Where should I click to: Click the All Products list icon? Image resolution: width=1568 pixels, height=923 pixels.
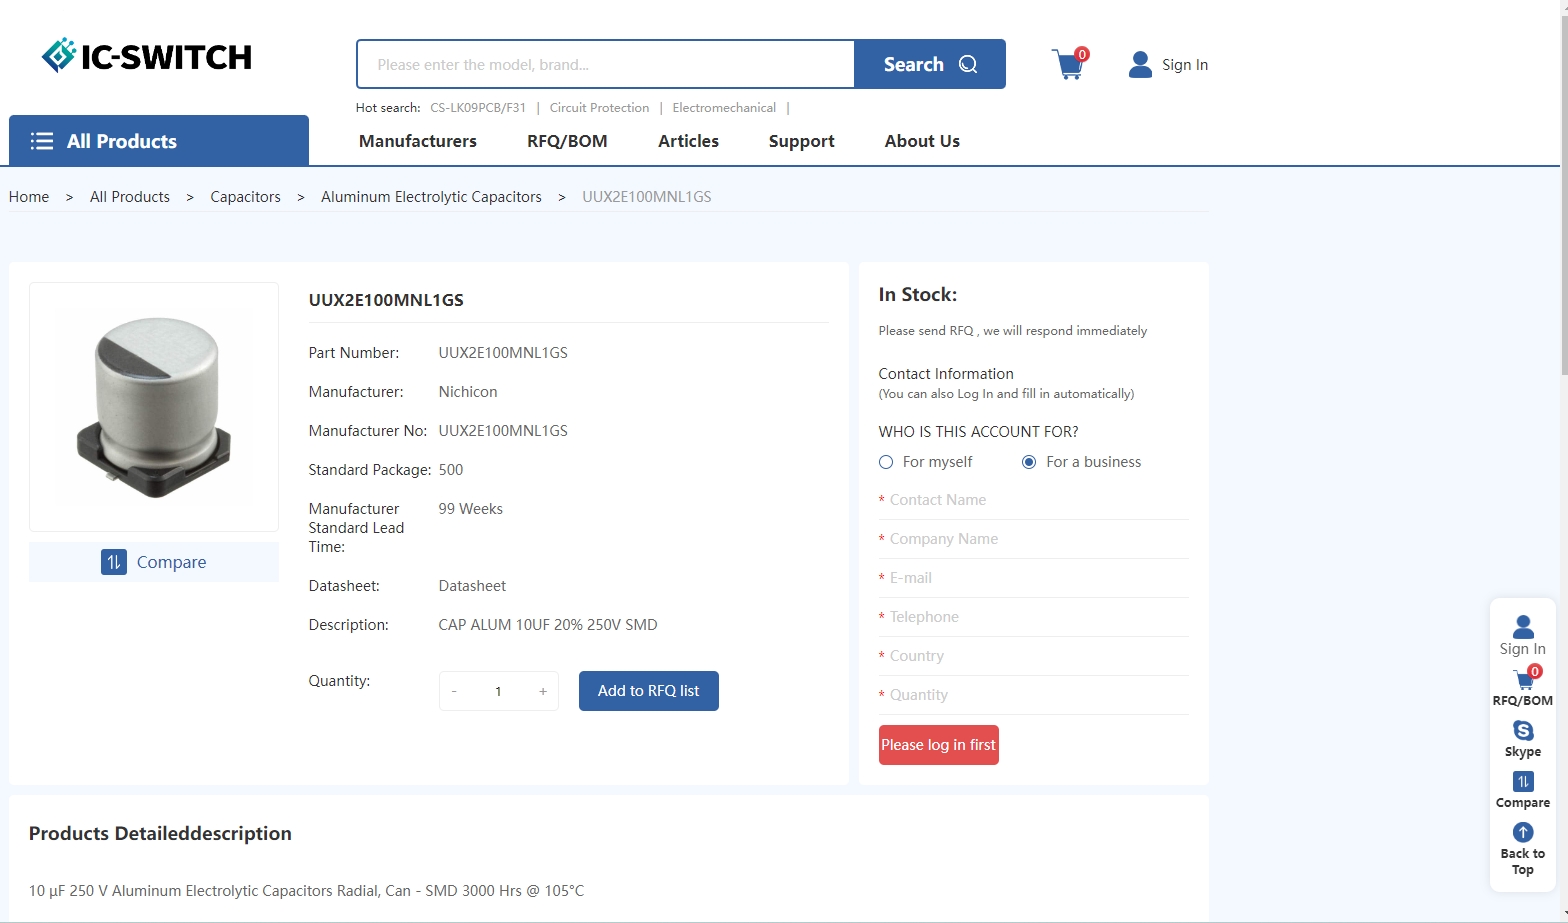pos(42,141)
